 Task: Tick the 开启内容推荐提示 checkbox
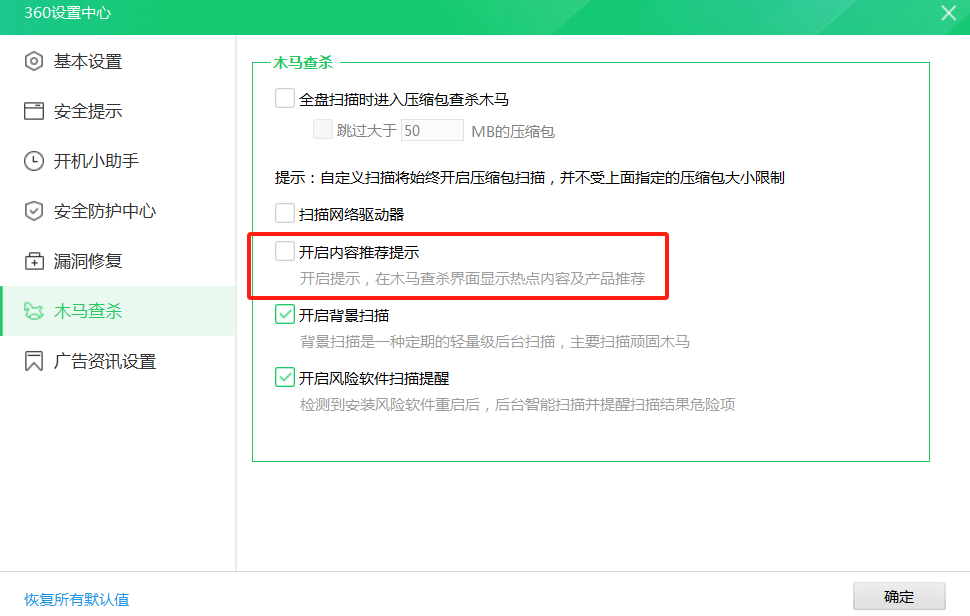coord(285,251)
